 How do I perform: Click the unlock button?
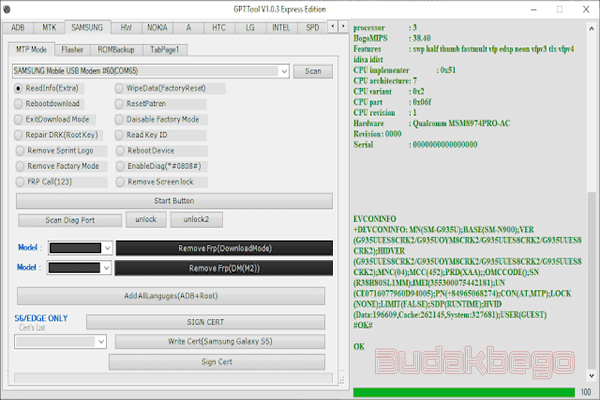pyautogui.click(x=146, y=219)
